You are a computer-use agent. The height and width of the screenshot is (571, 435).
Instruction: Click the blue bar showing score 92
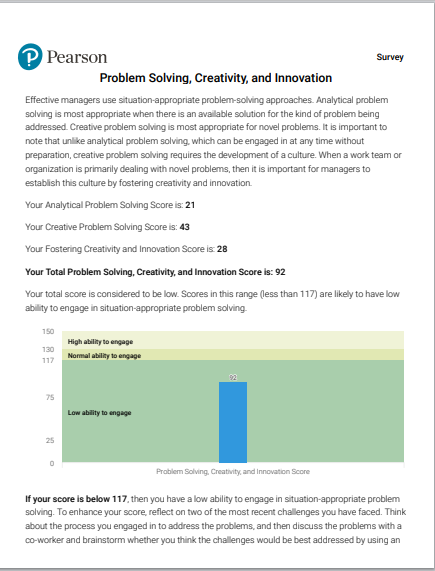point(233,422)
